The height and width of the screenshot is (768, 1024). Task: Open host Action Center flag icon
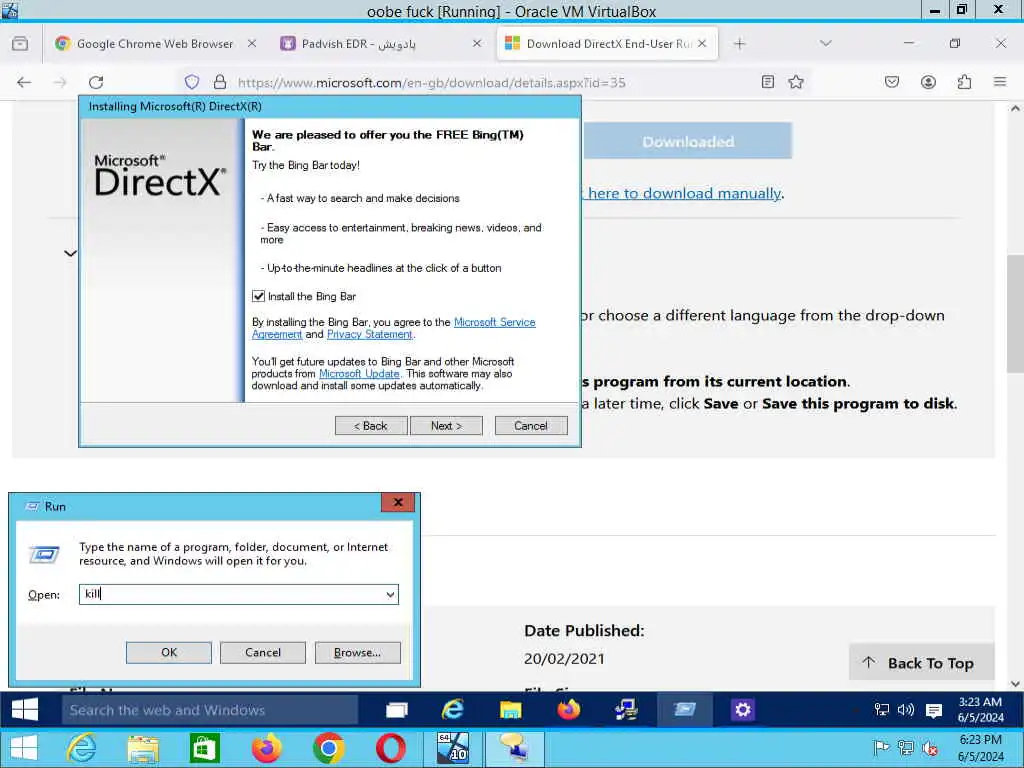[x=881, y=747]
